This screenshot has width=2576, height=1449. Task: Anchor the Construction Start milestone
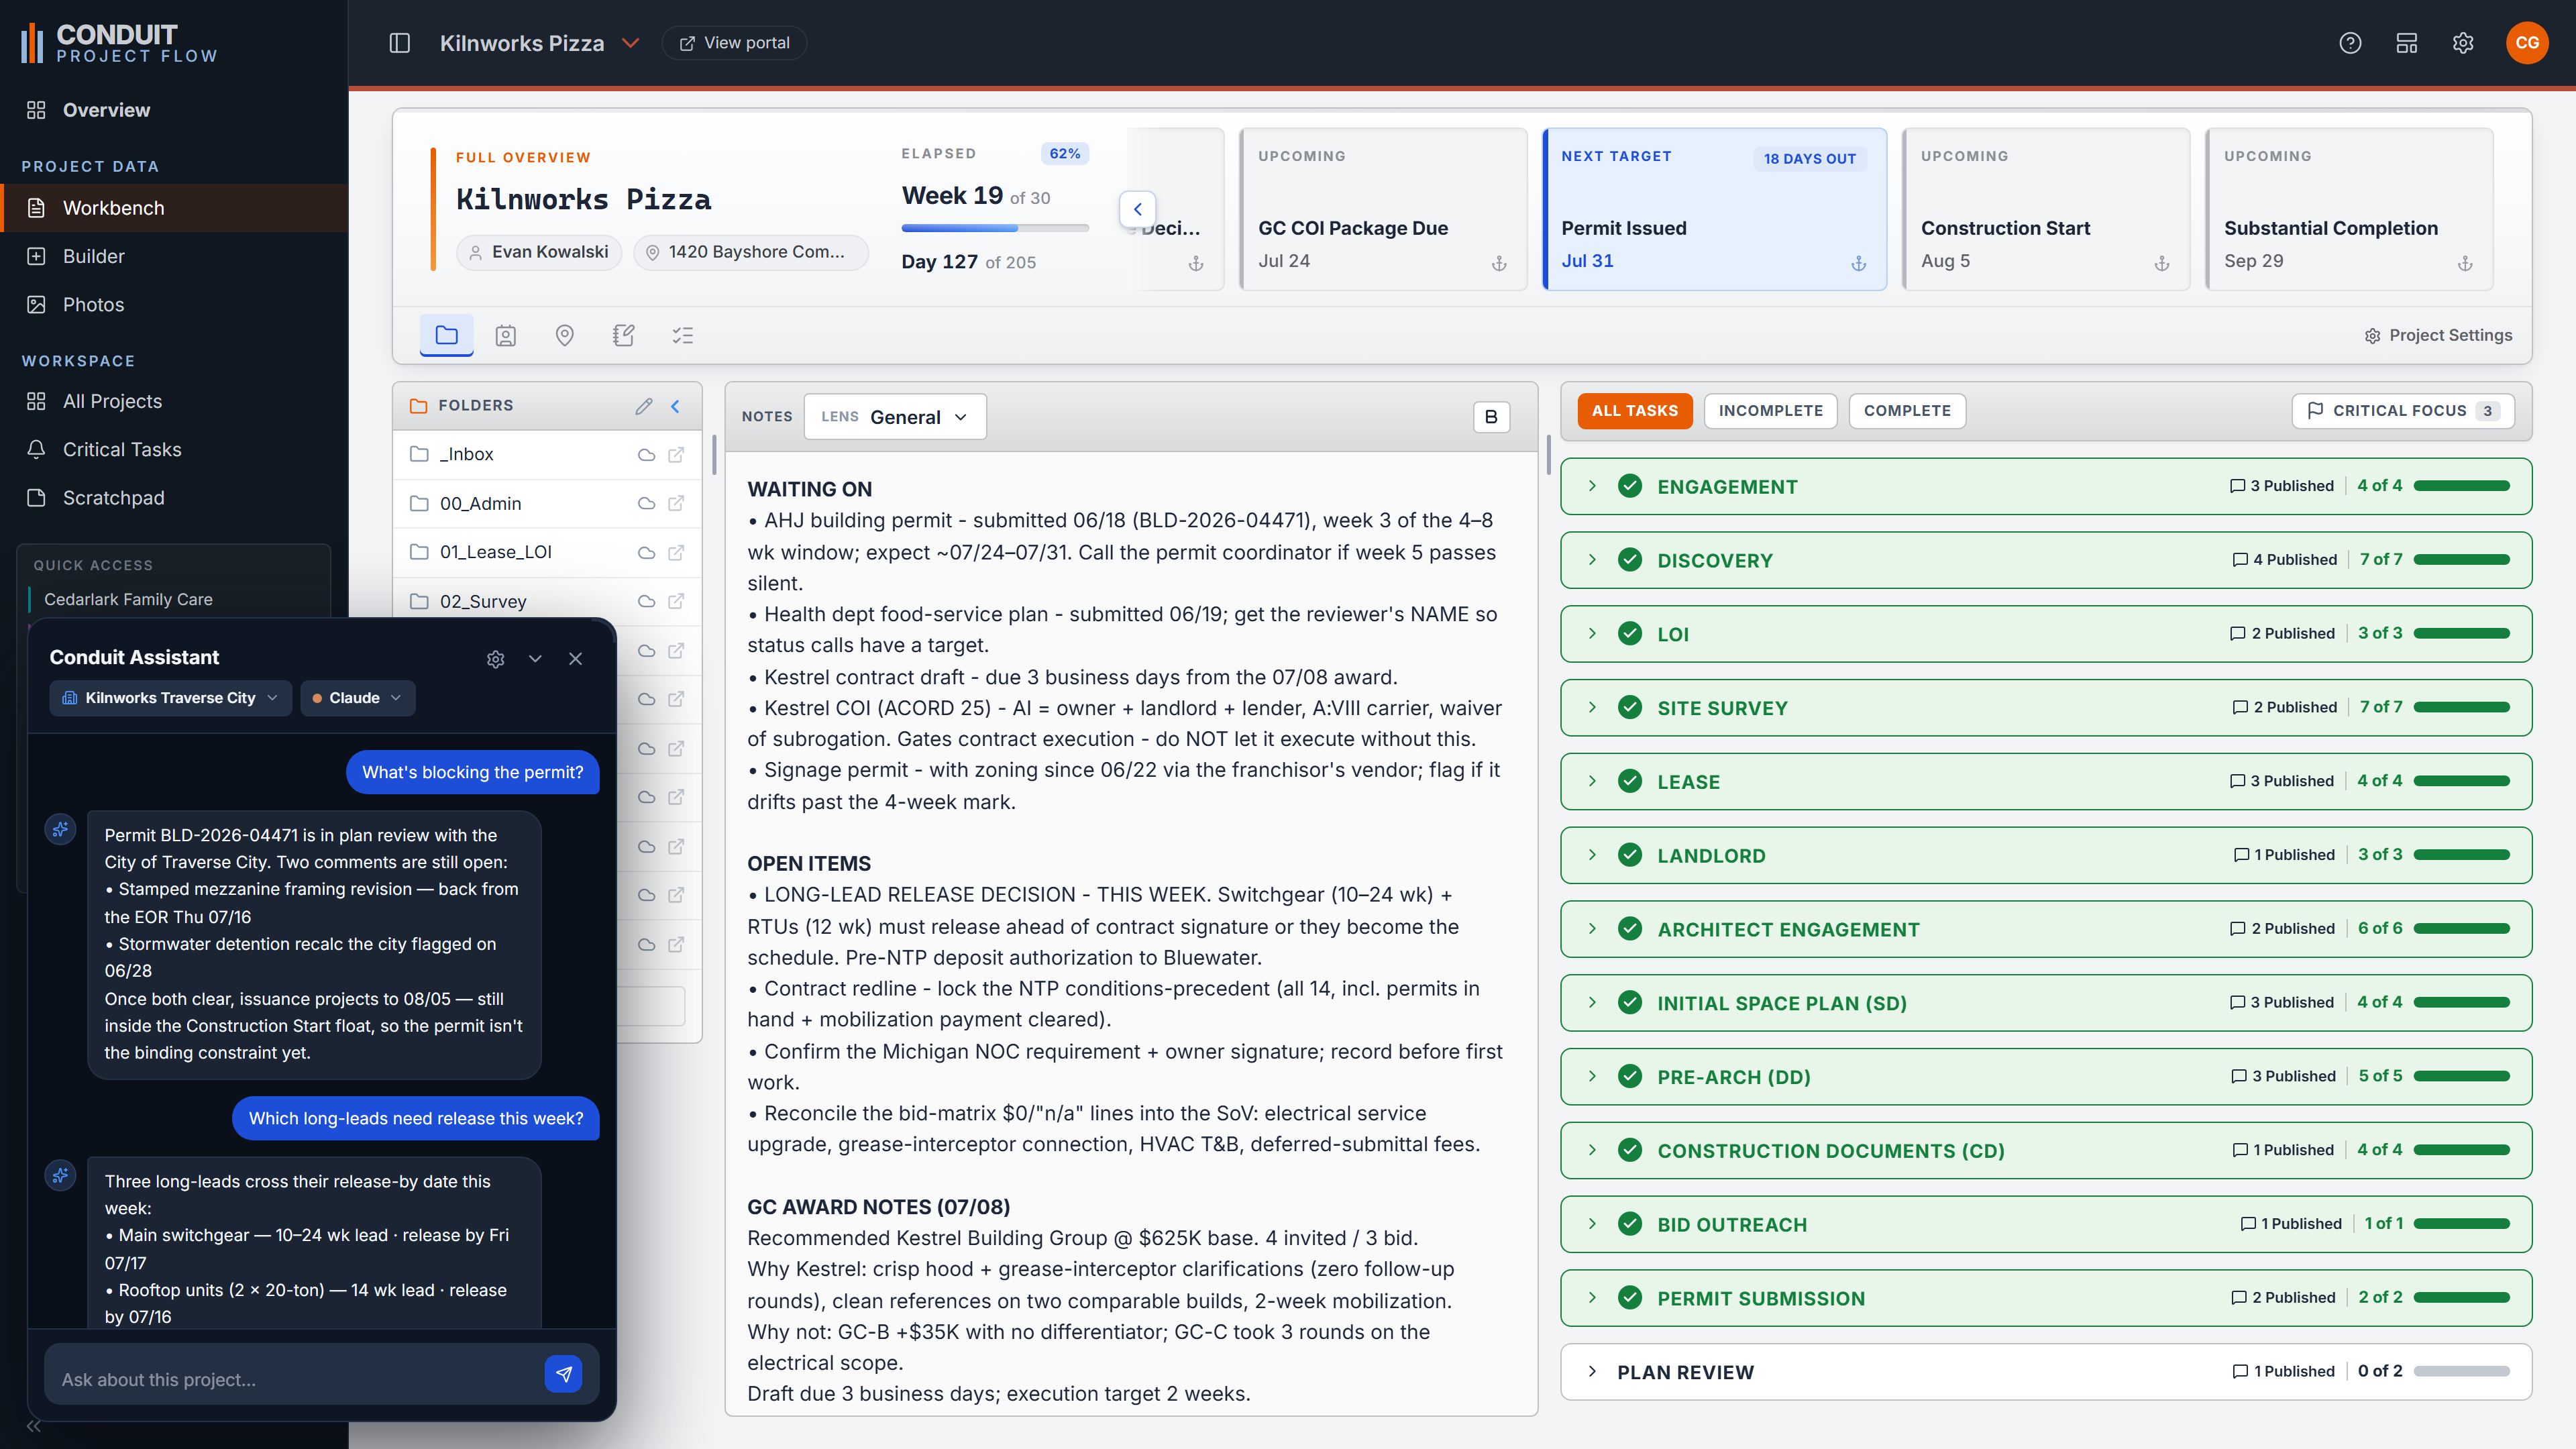coord(2162,263)
